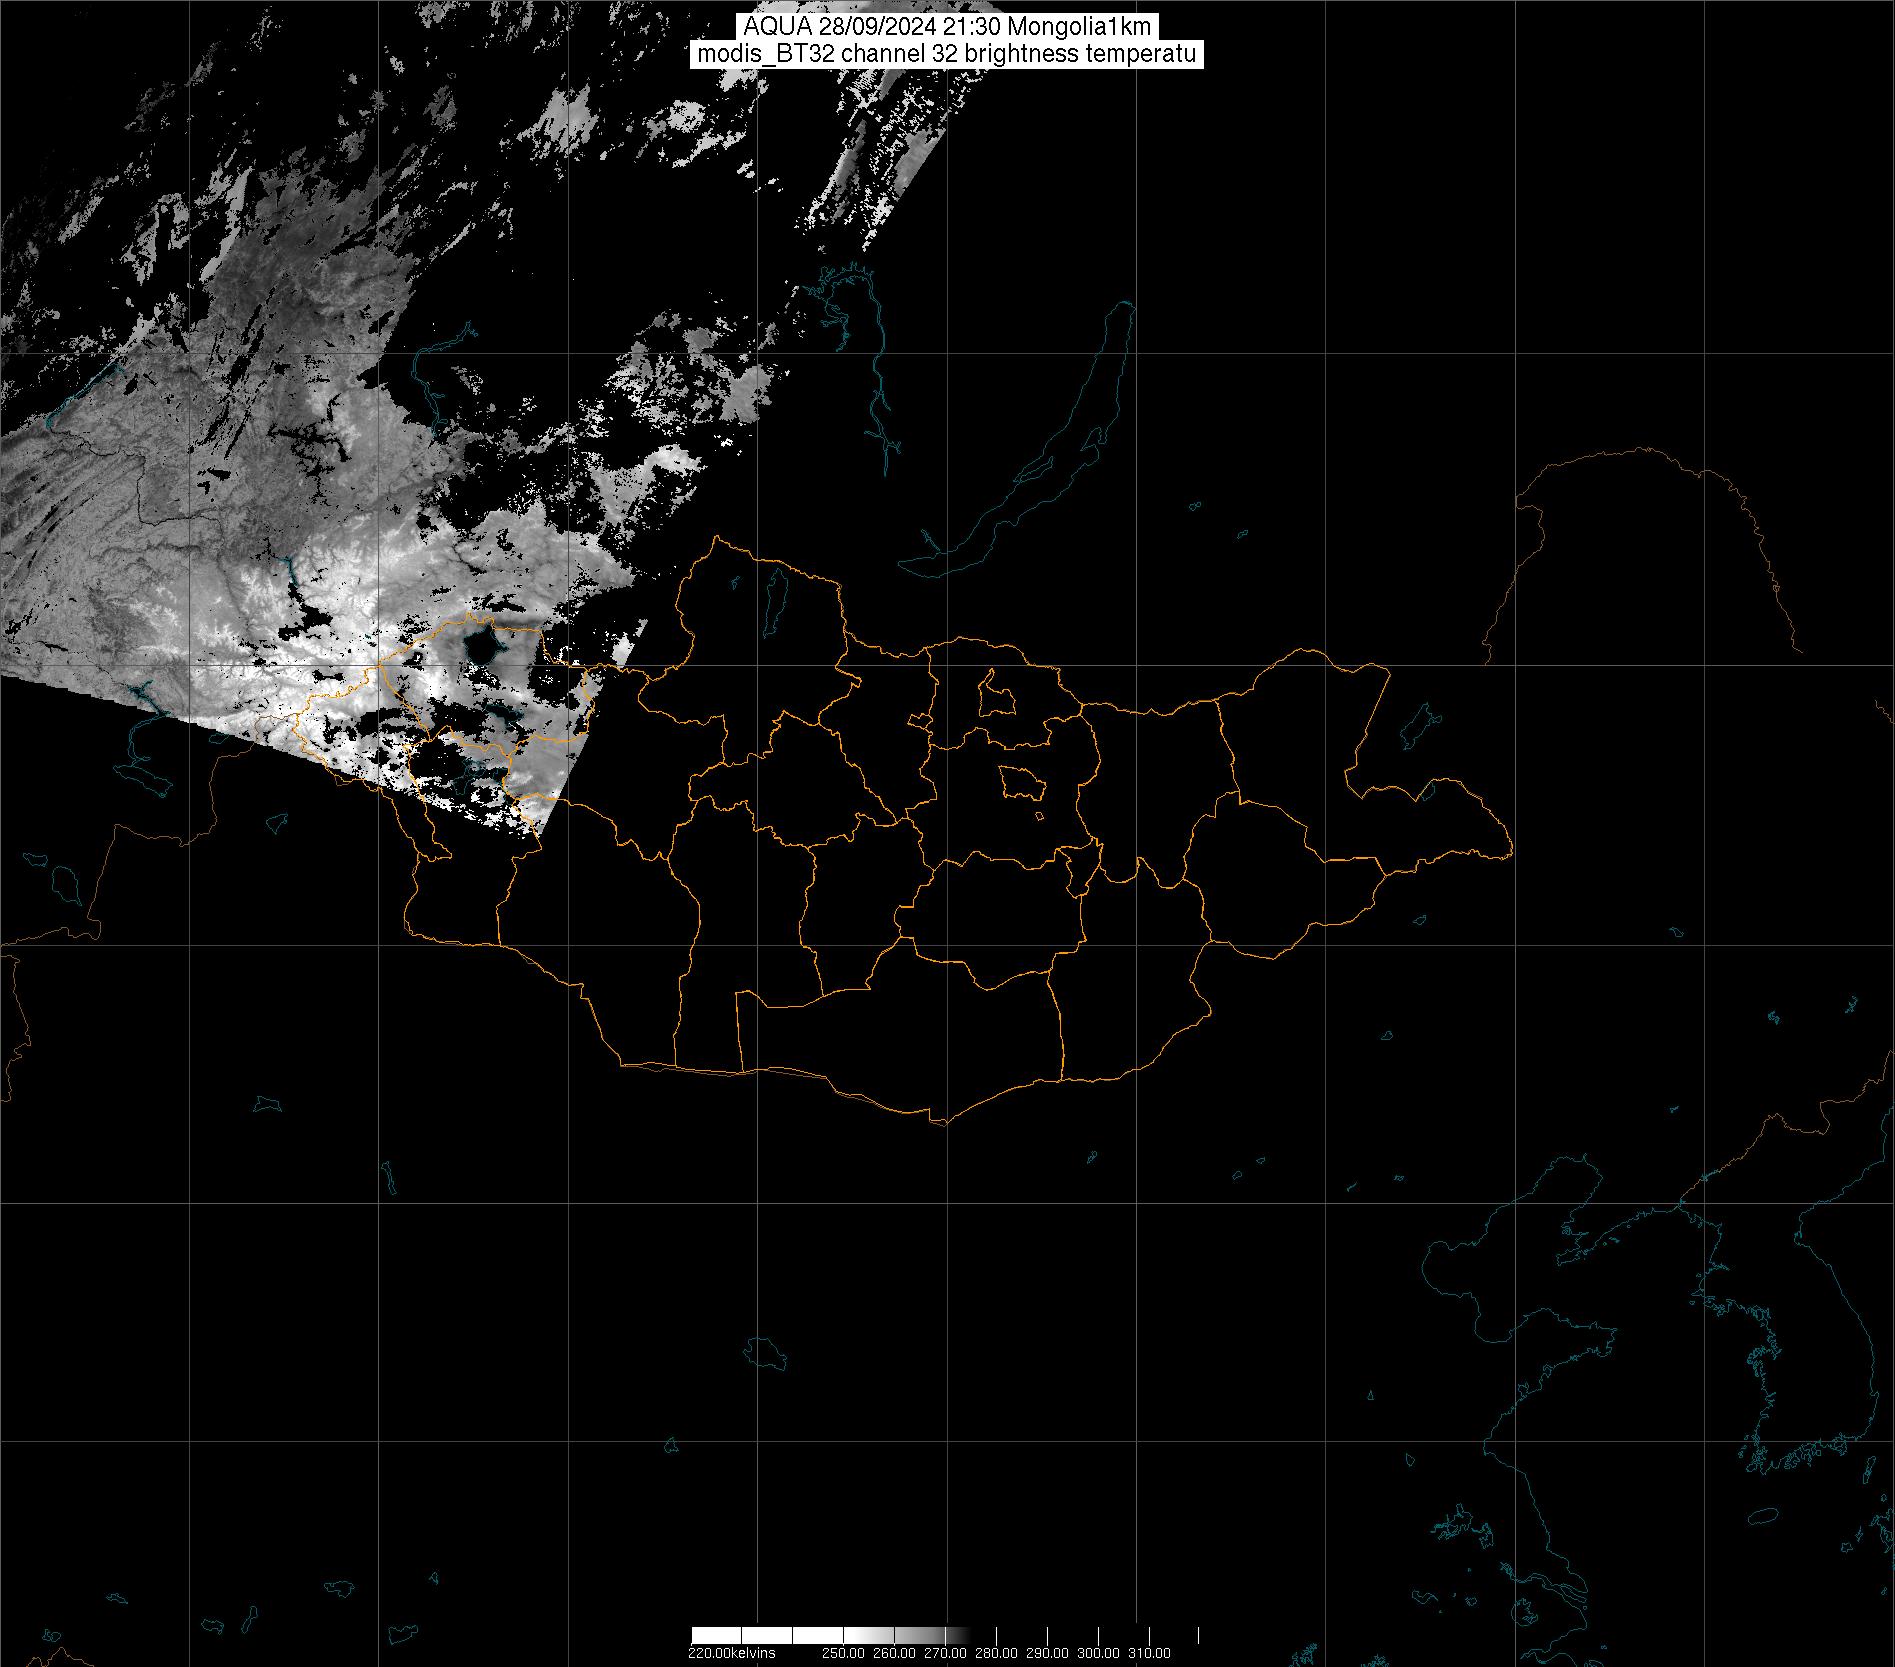
Task: Click the 300.00 colorbar tick label
Action: (x=1098, y=1653)
